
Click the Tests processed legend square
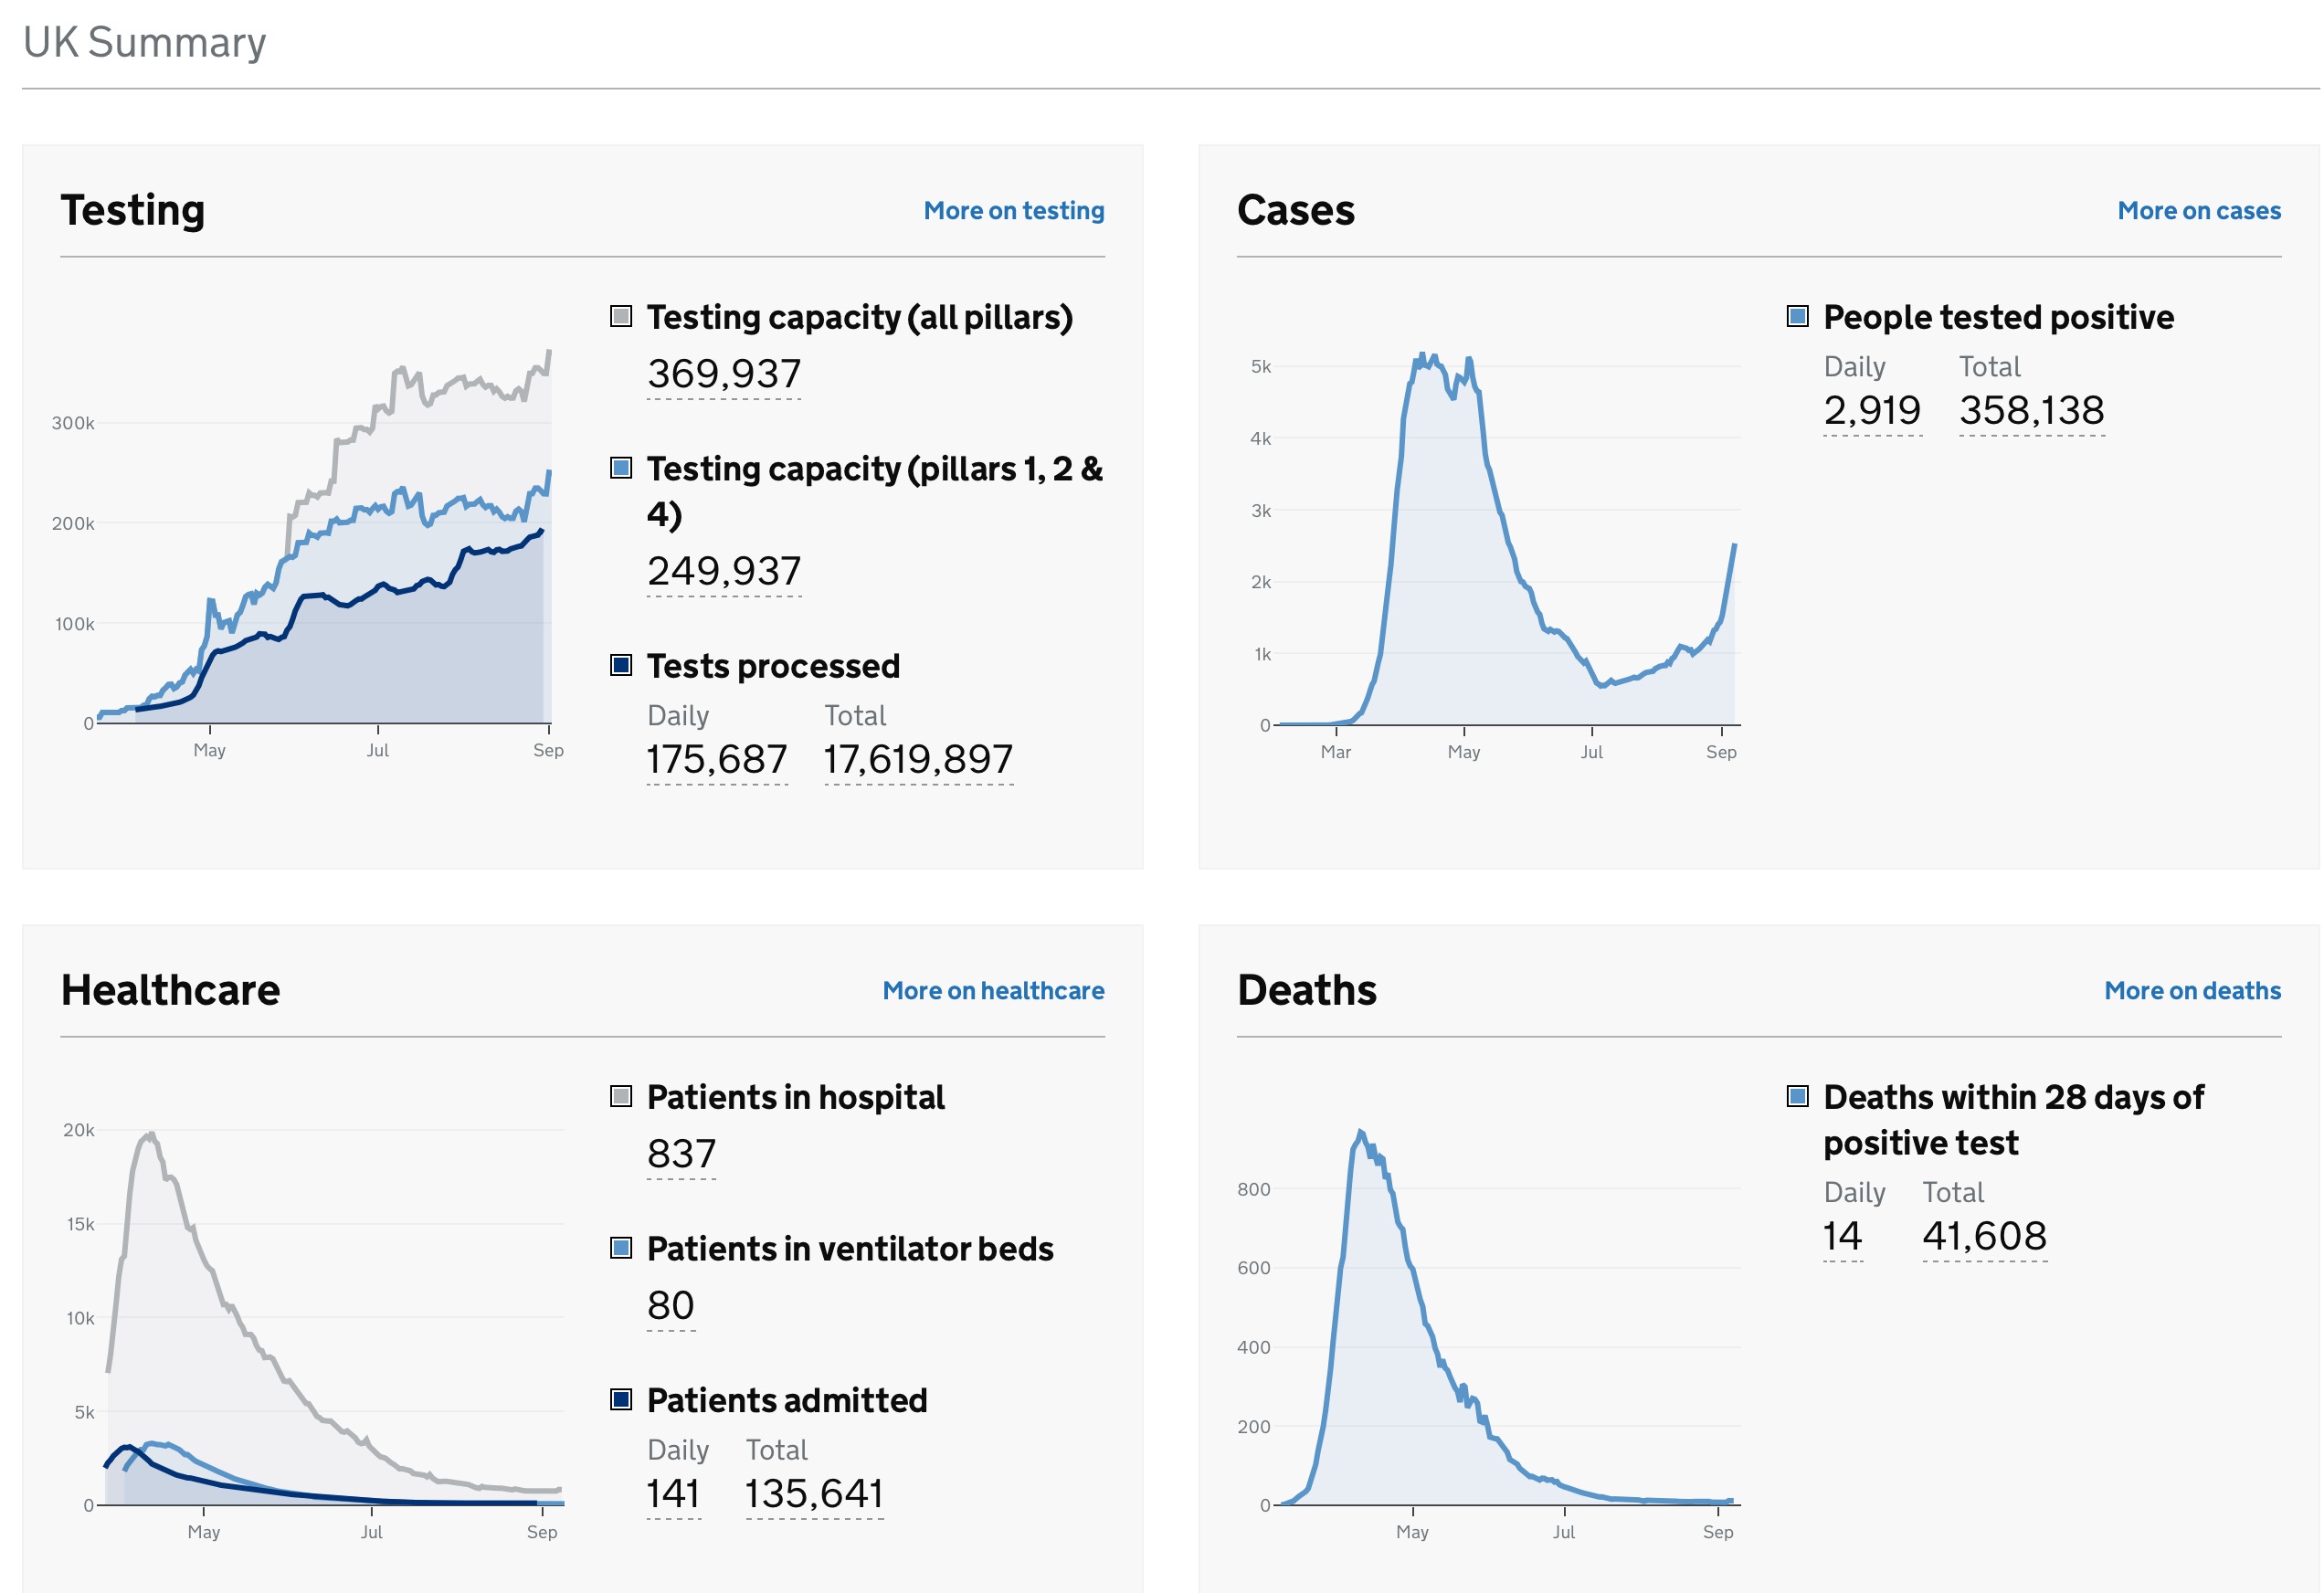click(621, 666)
